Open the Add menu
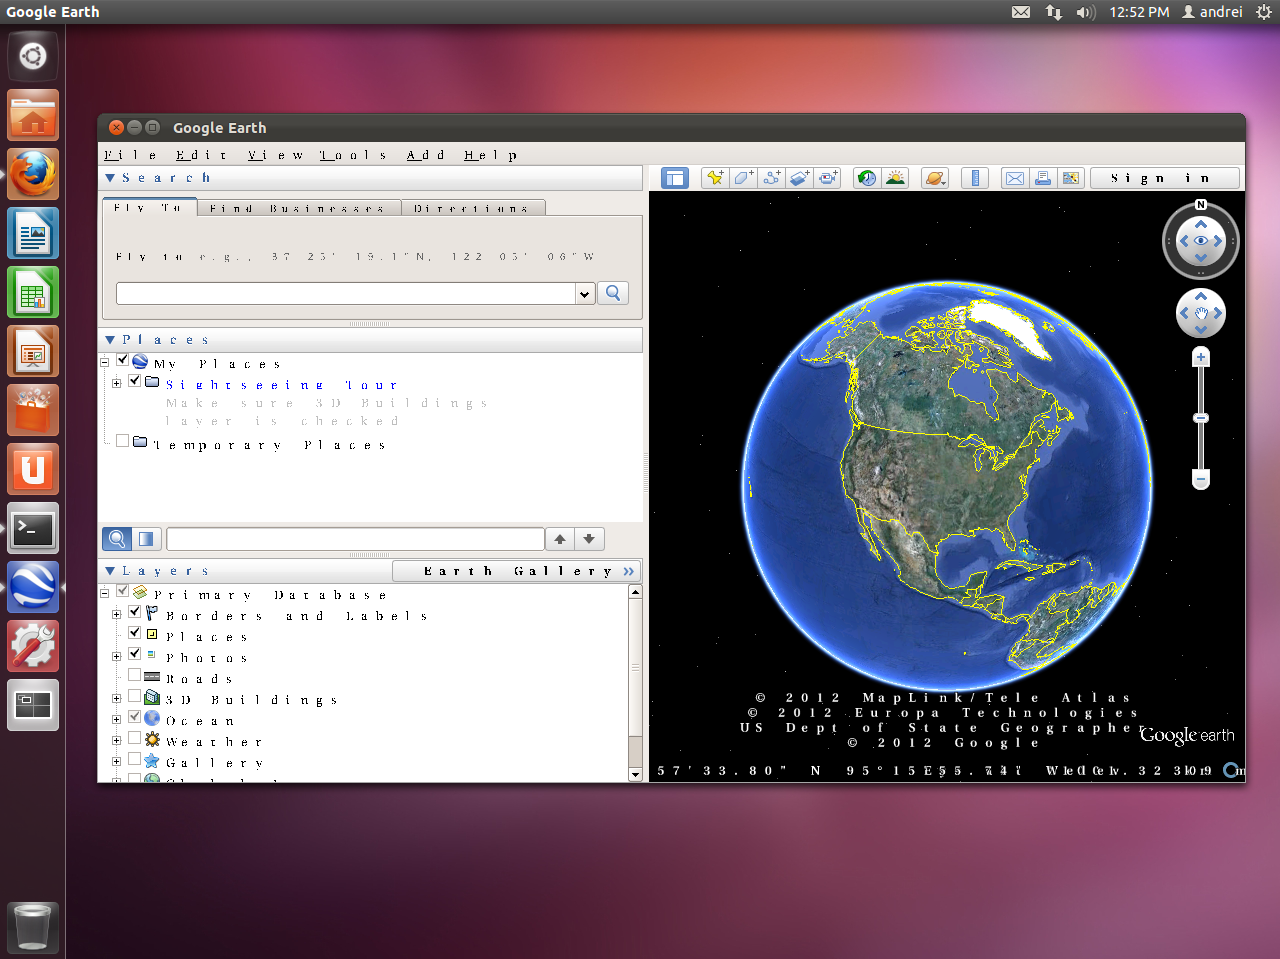The width and height of the screenshot is (1280, 959). tap(425, 155)
